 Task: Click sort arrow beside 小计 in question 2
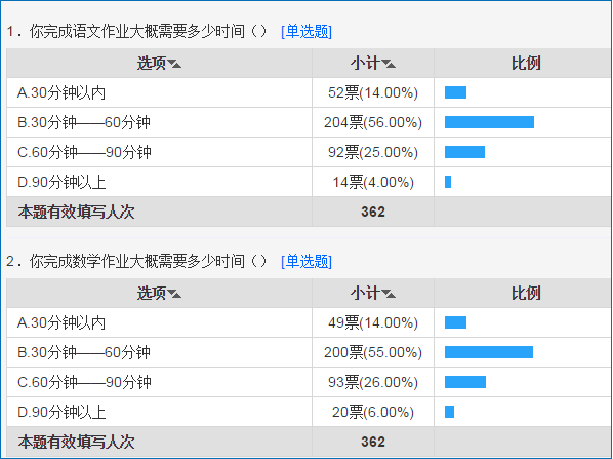pos(389,294)
